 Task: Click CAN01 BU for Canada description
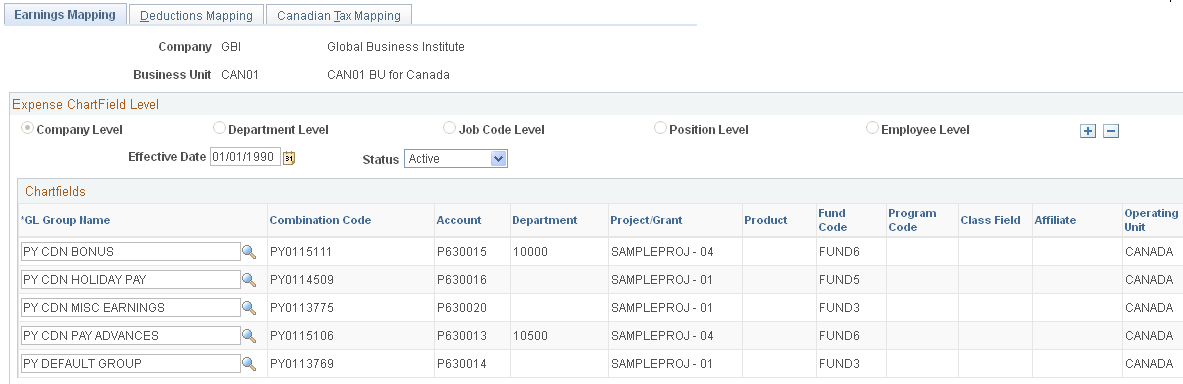coord(388,75)
